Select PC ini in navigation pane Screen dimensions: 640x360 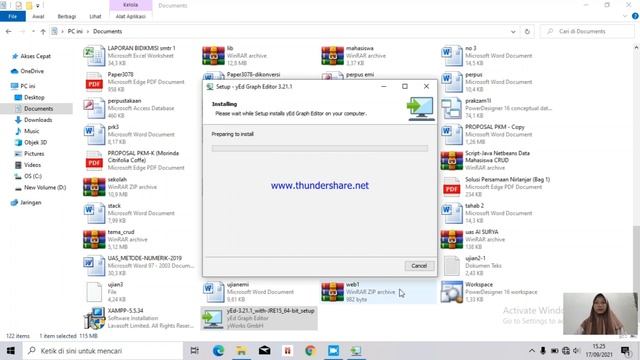(28, 86)
